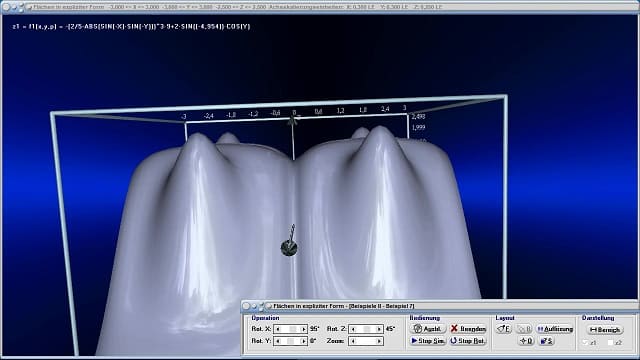
Task: Open the Auflösung layout option
Action: 555,329
